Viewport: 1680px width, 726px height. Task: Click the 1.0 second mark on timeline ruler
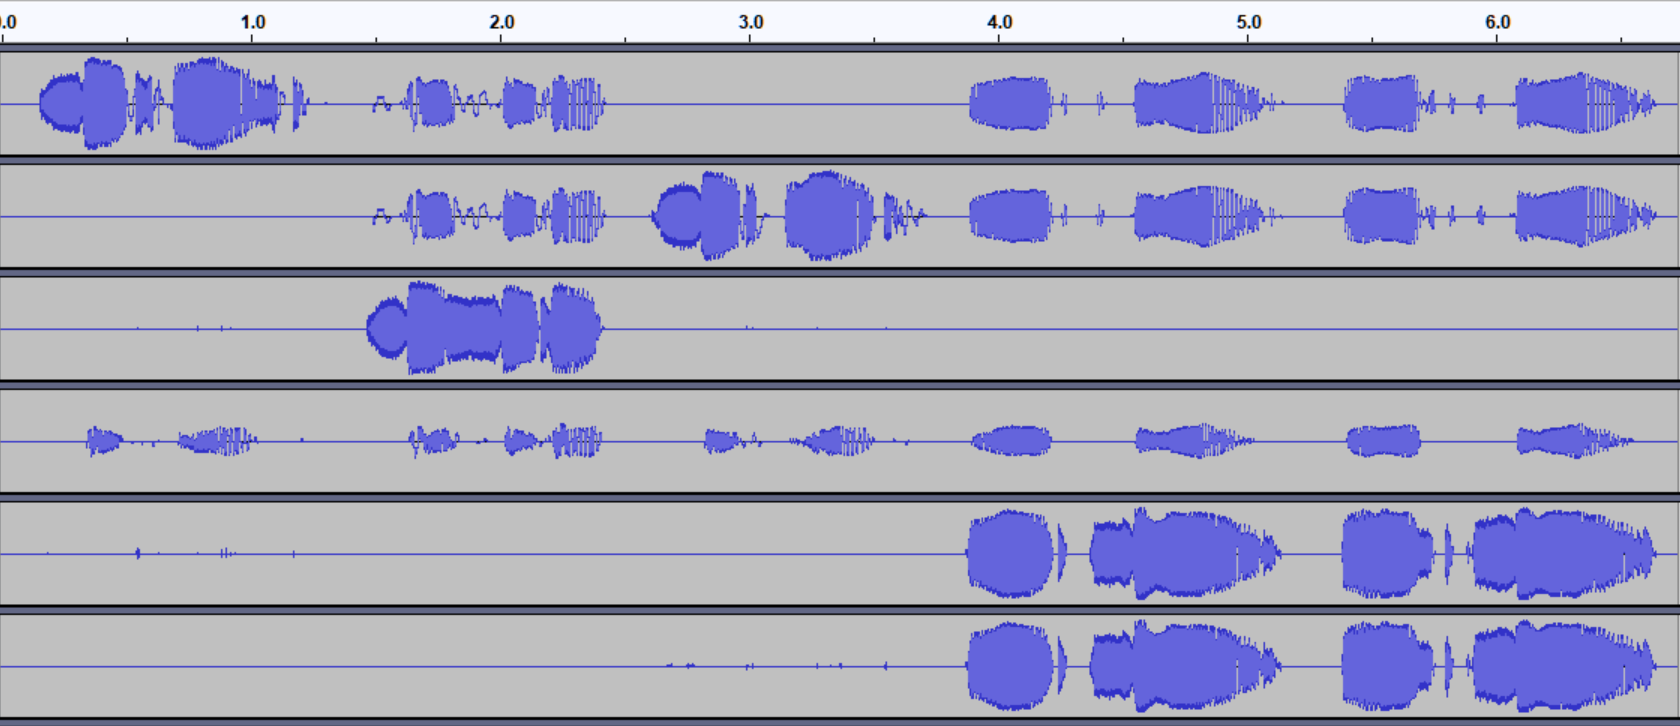pyautogui.click(x=253, y=22)
